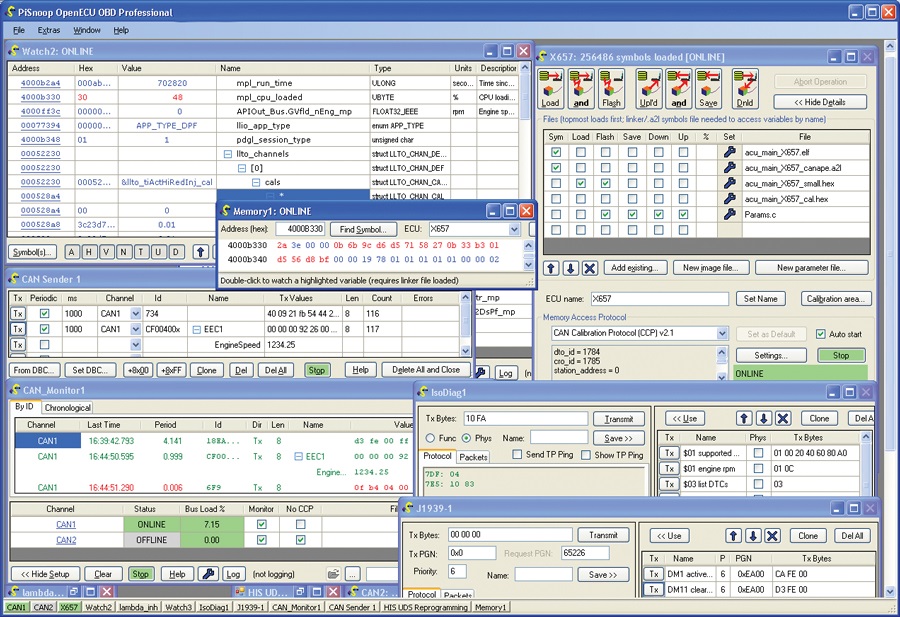Open the wrench settings for acu_main_X657.elf
Screen dimensions: 900x617
pos(729,152)
